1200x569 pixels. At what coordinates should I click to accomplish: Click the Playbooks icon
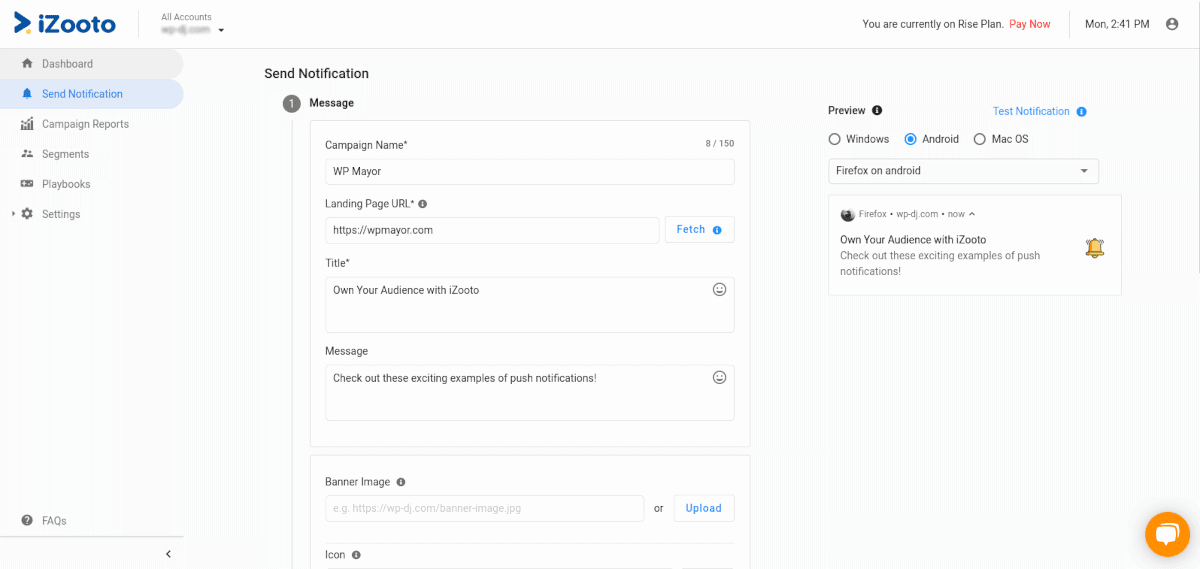(x=27, y=184)
